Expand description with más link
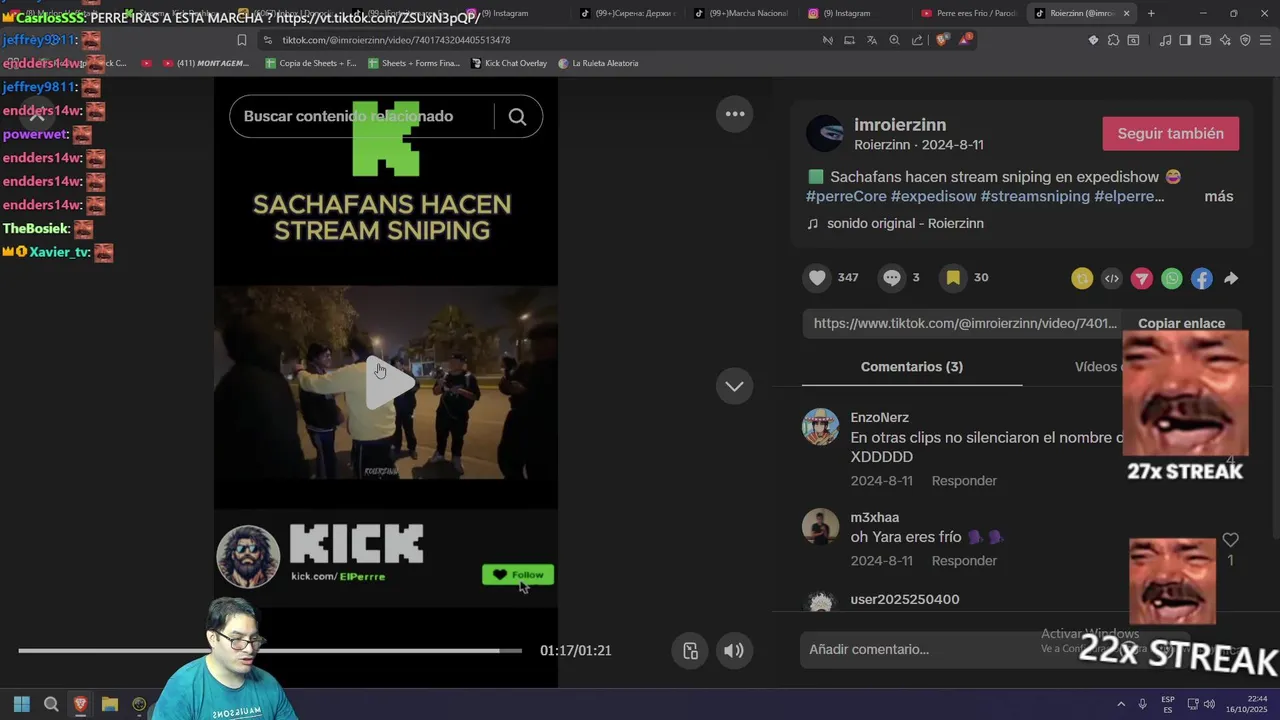Viewport: 1280px width, 720px height. [1218, 196]
